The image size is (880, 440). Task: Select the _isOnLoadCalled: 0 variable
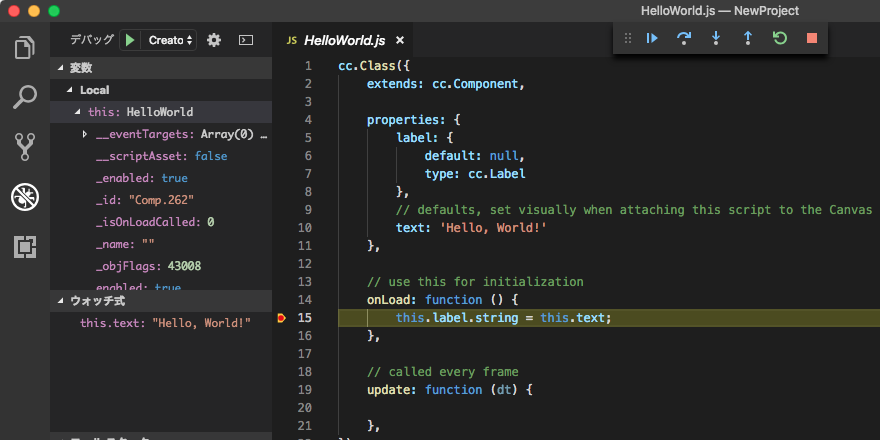[161, 222]
